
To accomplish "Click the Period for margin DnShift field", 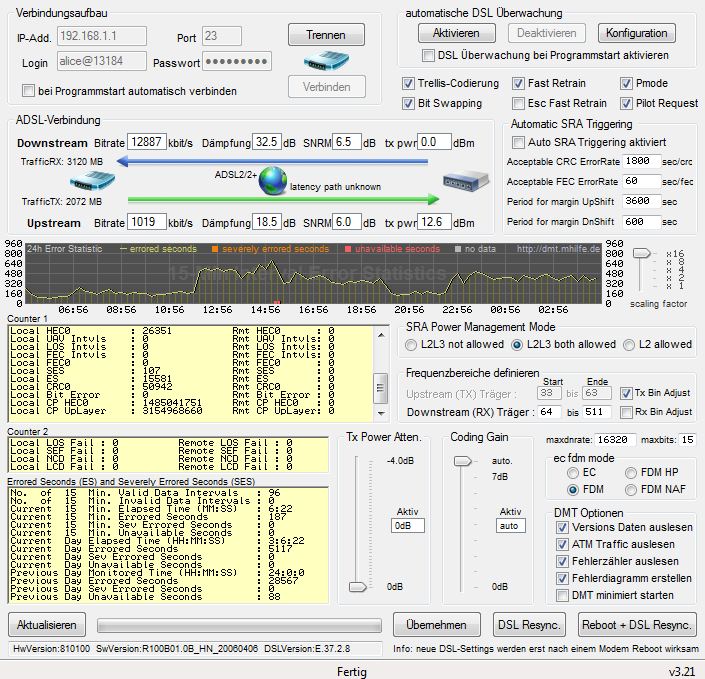I will coord(641,222).
